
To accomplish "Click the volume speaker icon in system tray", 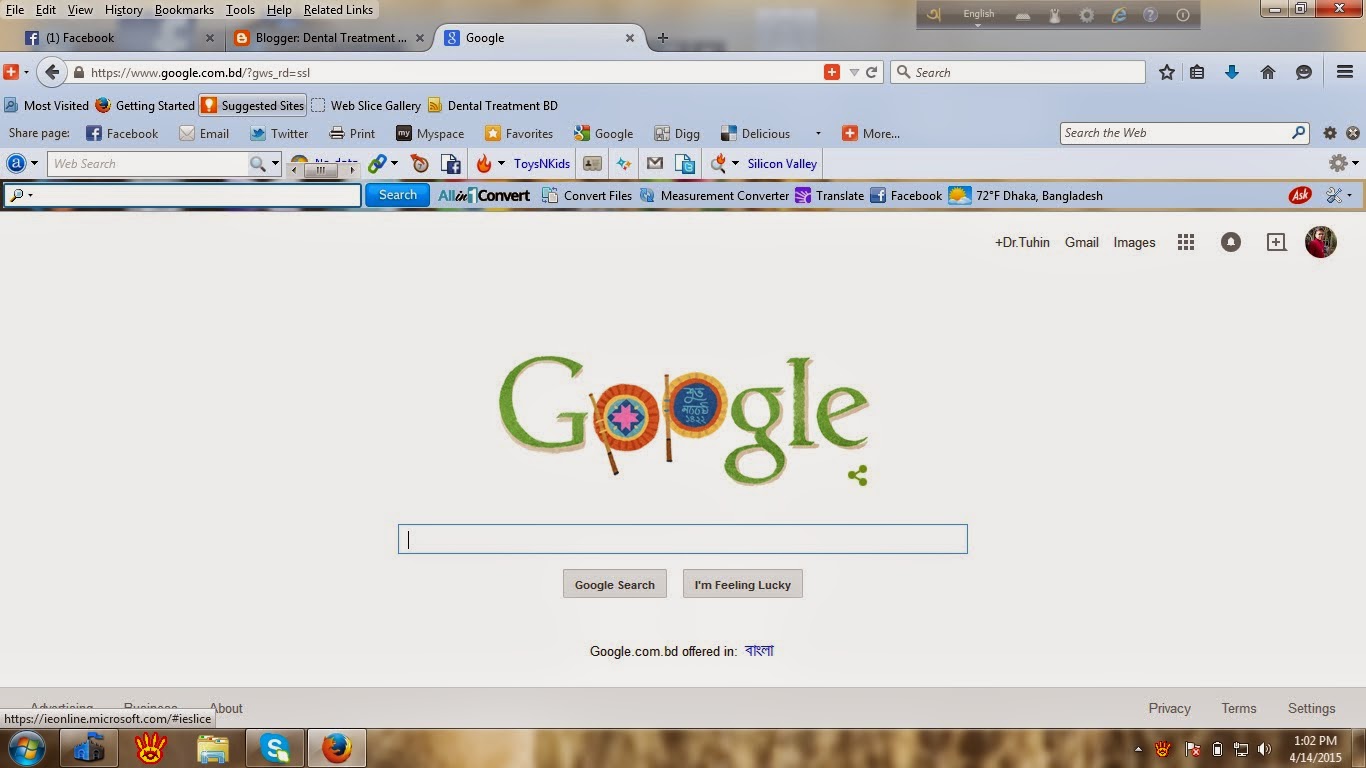I will click(x=1265, y=748).
